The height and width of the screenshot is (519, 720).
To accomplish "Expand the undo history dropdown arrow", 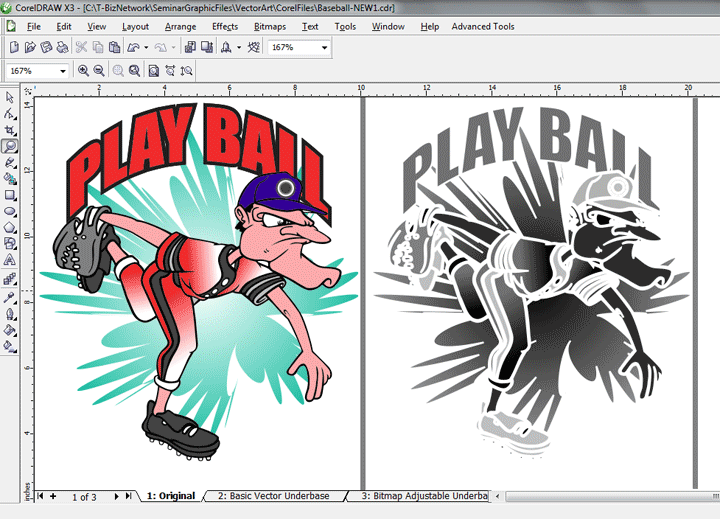I will [146, 47].
